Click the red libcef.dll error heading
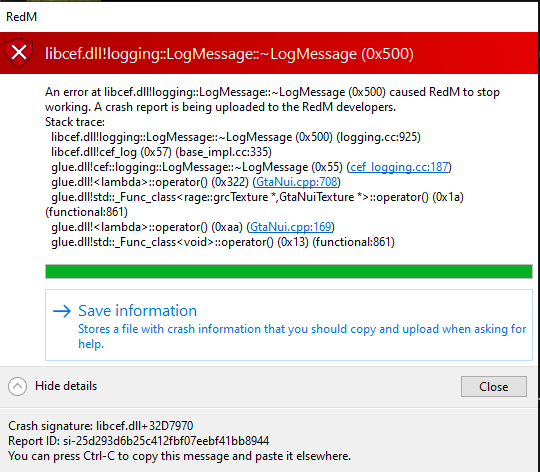The height and width of the screenshot is (472, 540). tap(229, 54)
